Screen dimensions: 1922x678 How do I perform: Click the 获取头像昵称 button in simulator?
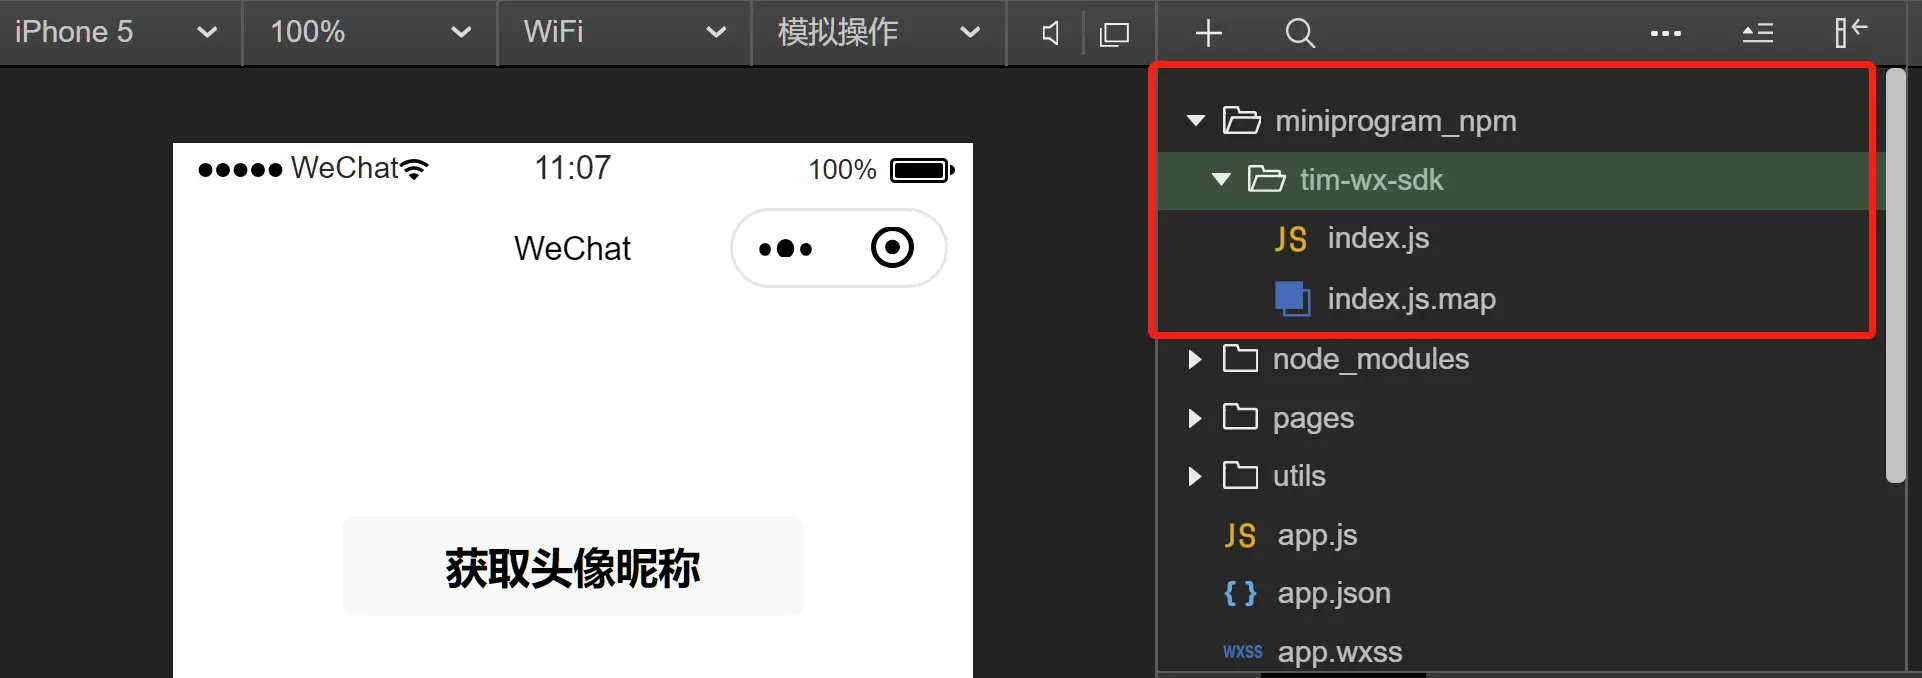(573, 566)
